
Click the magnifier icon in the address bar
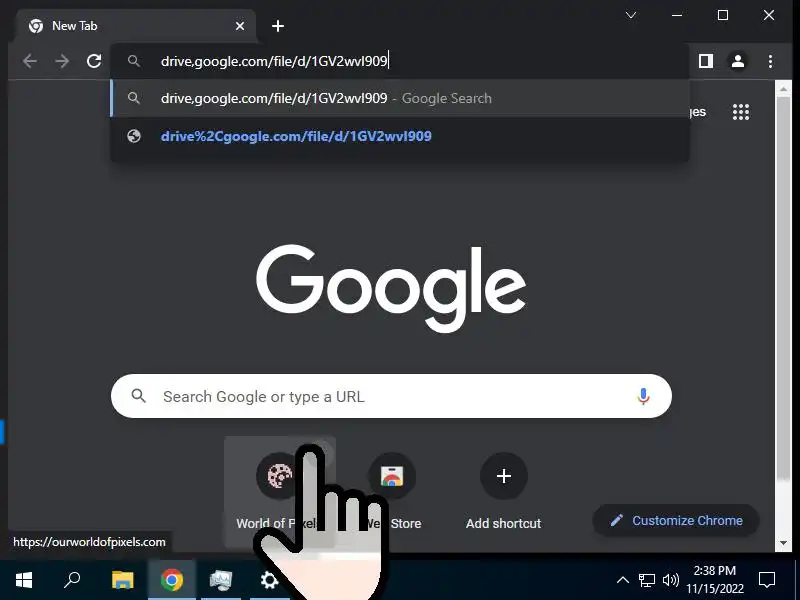[134, 61]
